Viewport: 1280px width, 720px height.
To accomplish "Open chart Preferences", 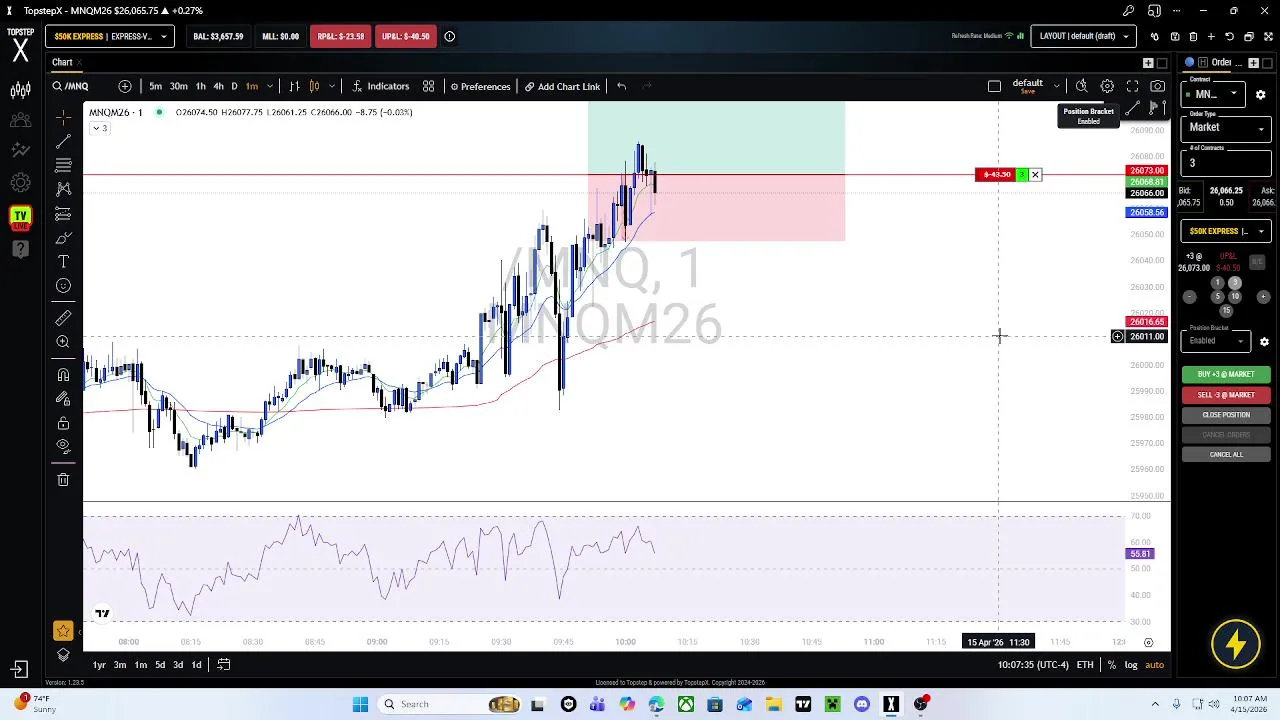I will coord(481,86).
